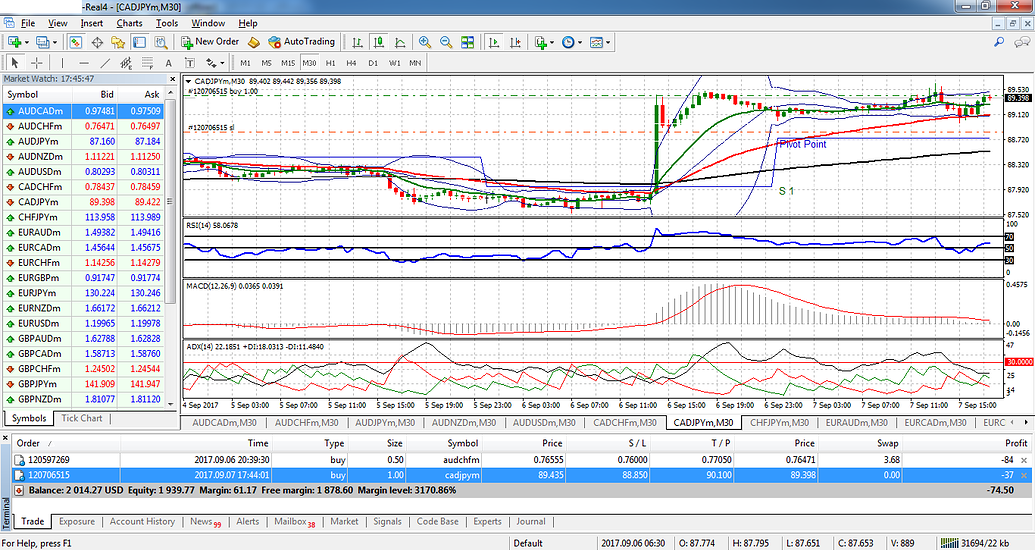
Task: Switch to the Account History tab
Action: coord(142,521)
